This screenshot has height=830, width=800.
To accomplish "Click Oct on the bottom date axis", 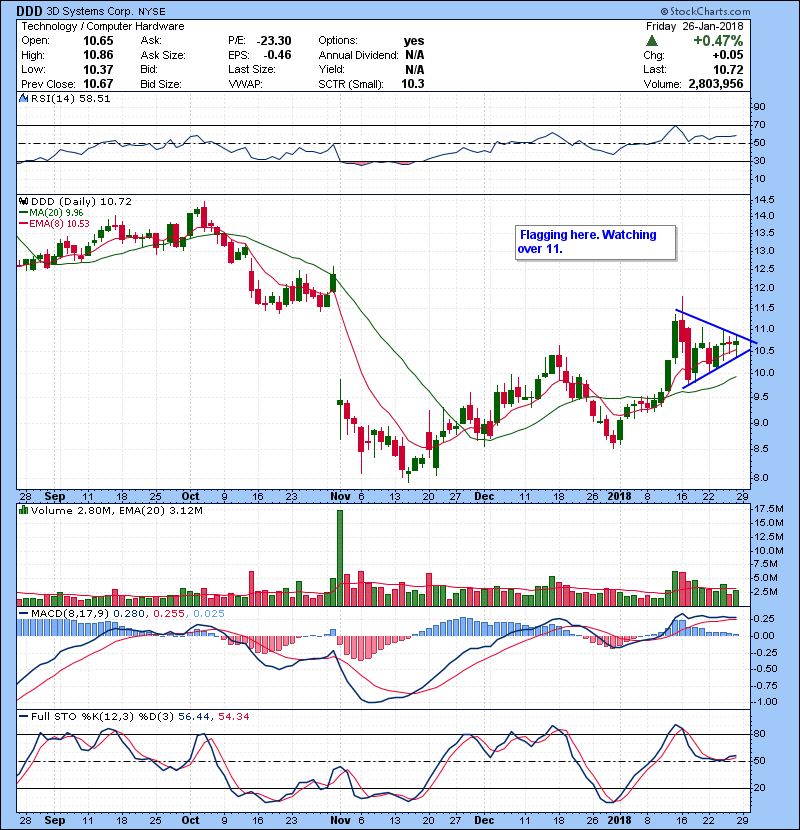I will coord(191,820).
